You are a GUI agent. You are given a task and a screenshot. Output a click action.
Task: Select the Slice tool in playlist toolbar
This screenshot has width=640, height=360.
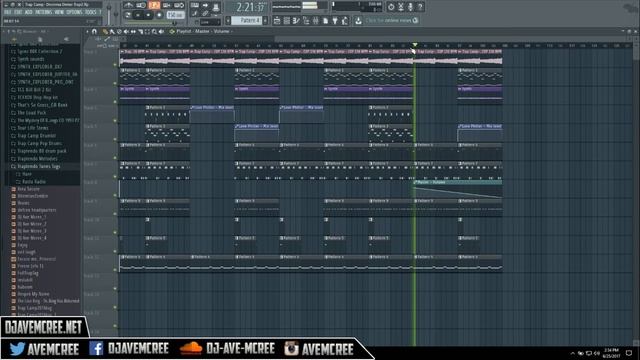coord(140,31)
